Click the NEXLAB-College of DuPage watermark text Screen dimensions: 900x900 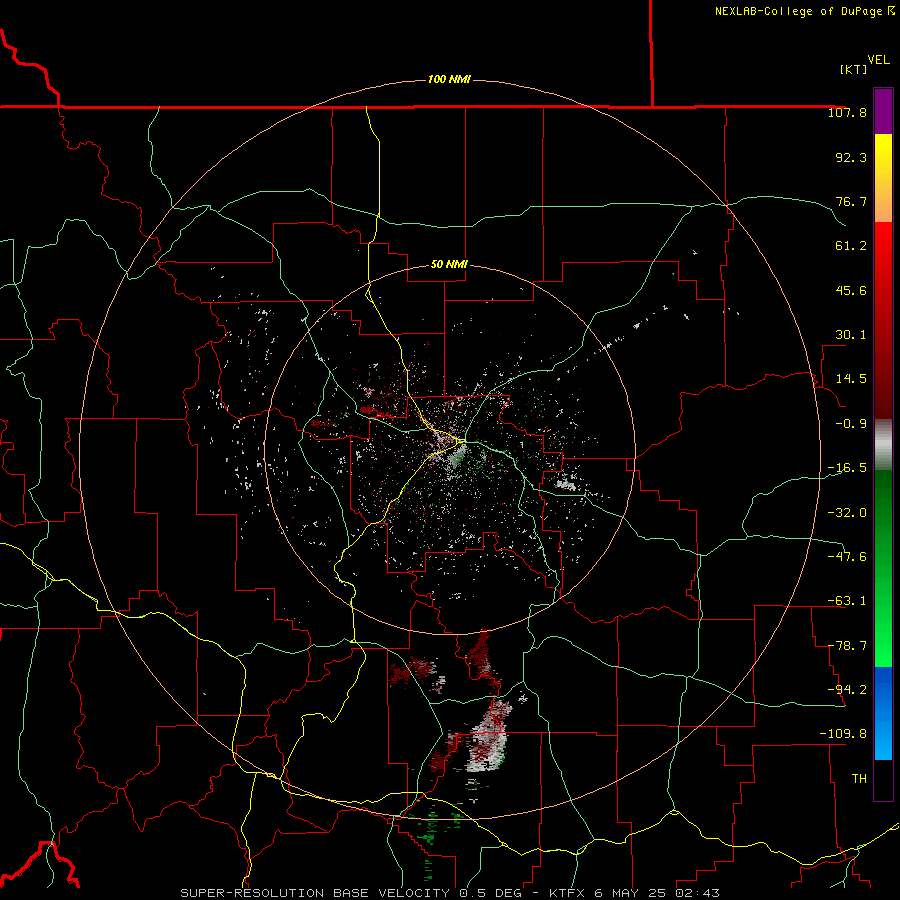pyautogui.click(x=804, y=11)
